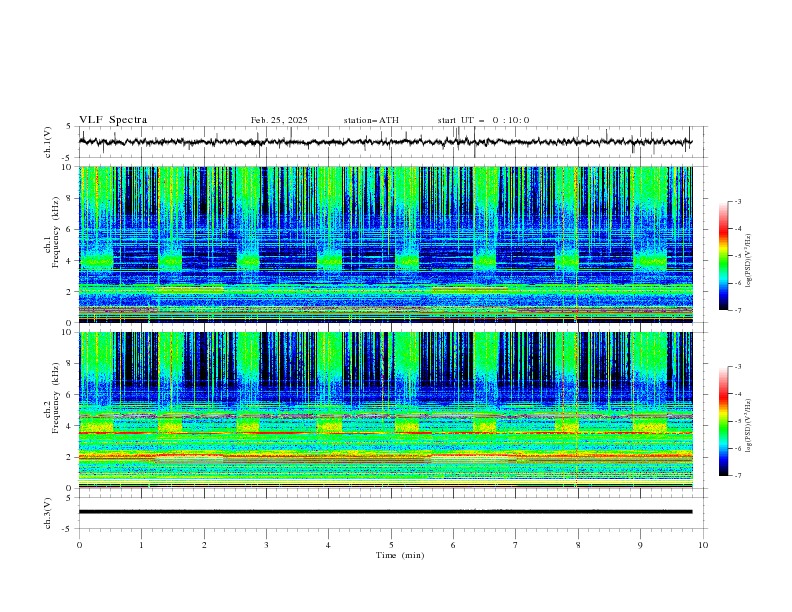Click the ch.2 spectrogram color scale bar
This screenshot has width=792, height=612.
click(x=723, y=421)
